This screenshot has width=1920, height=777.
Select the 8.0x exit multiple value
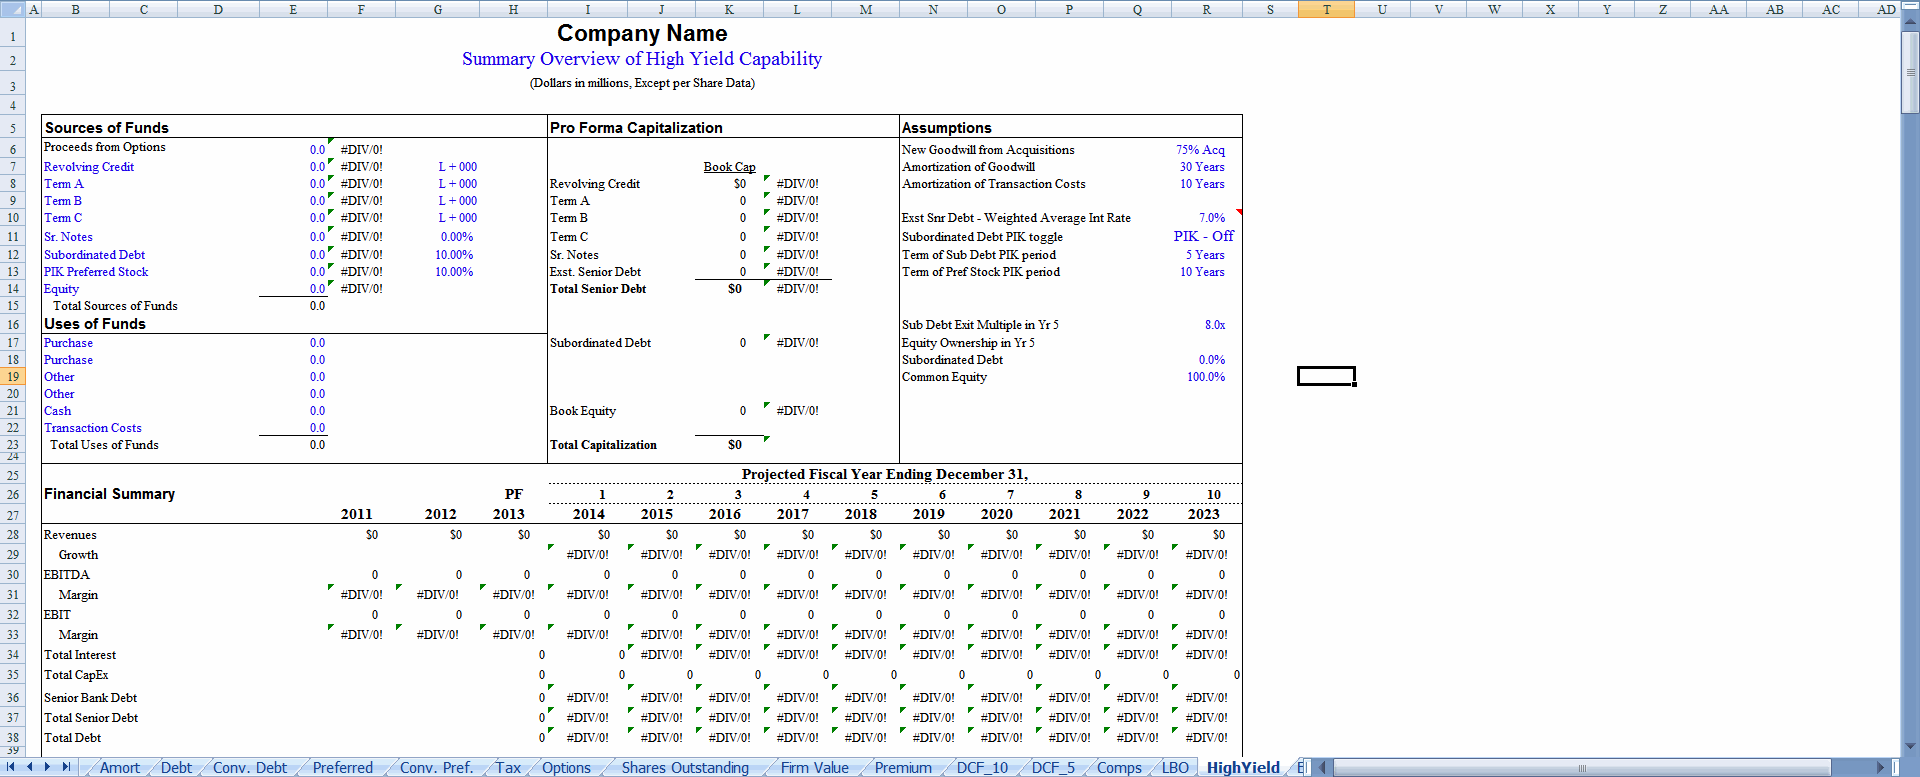[x=1215, y=325]
